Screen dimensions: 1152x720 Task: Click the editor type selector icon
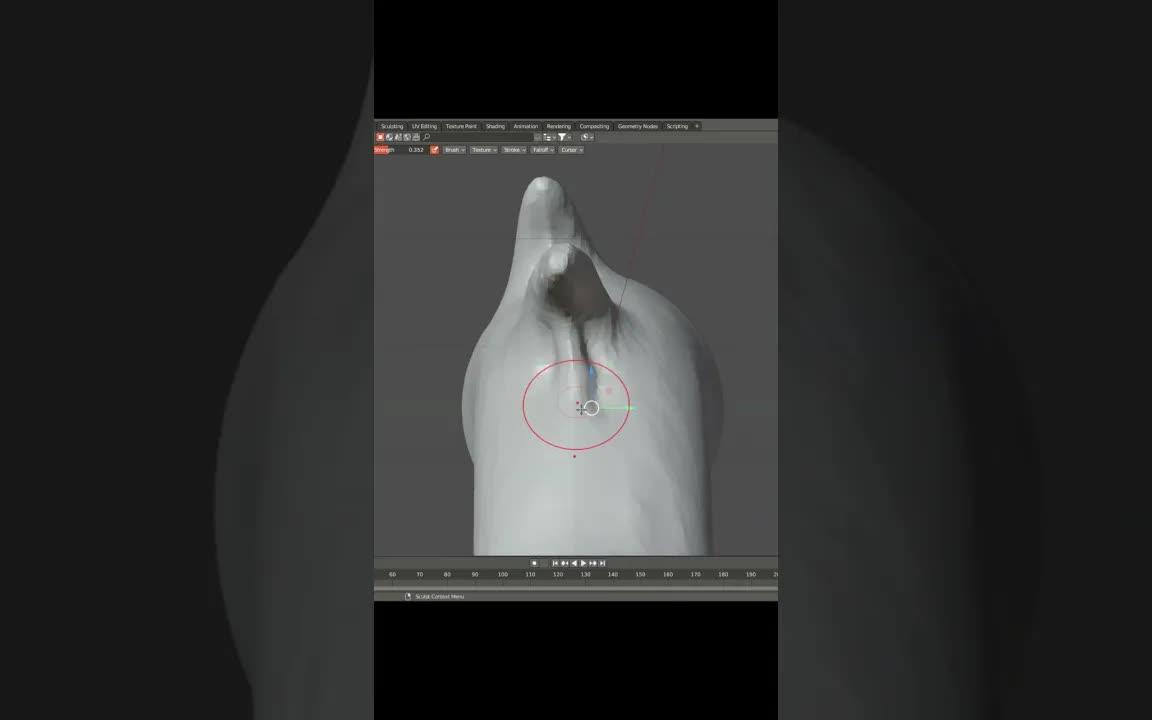pyautogui.click(x=381, y=136)
